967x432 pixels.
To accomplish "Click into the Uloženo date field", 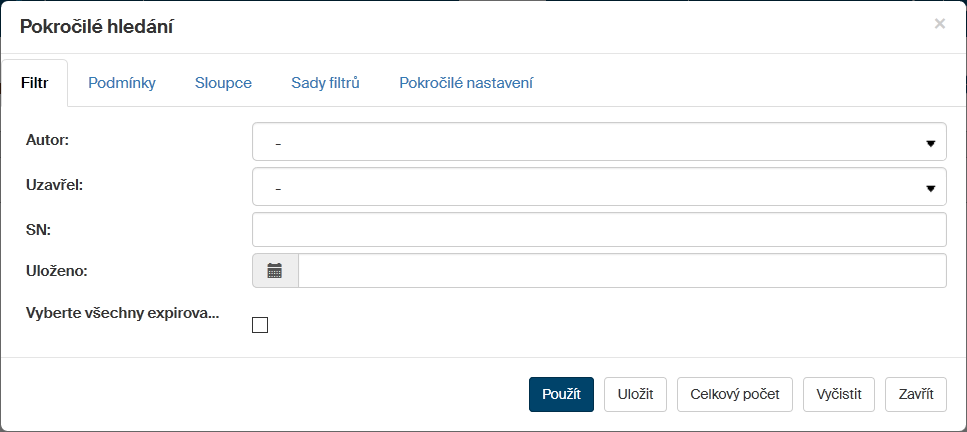I will pyautogui.click(x=622, y=270).
